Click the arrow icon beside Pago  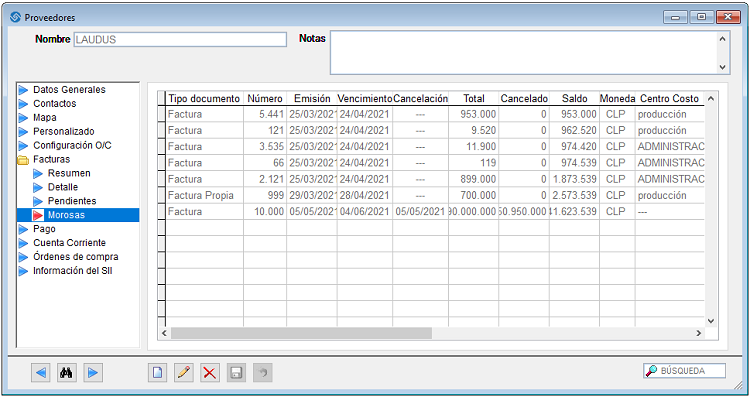(x=23, y=229)
